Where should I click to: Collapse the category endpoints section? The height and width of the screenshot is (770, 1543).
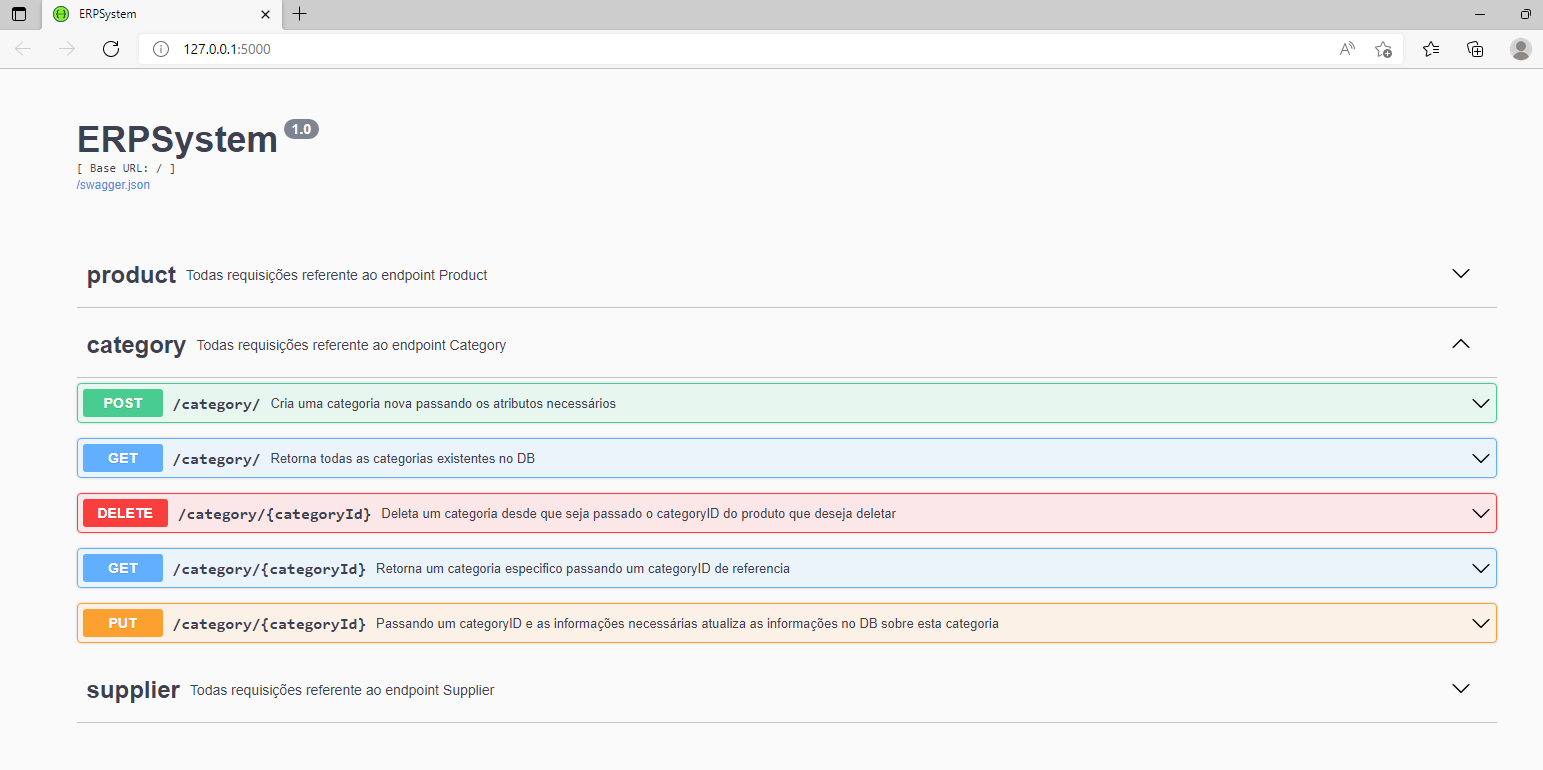click(1460, 343)
